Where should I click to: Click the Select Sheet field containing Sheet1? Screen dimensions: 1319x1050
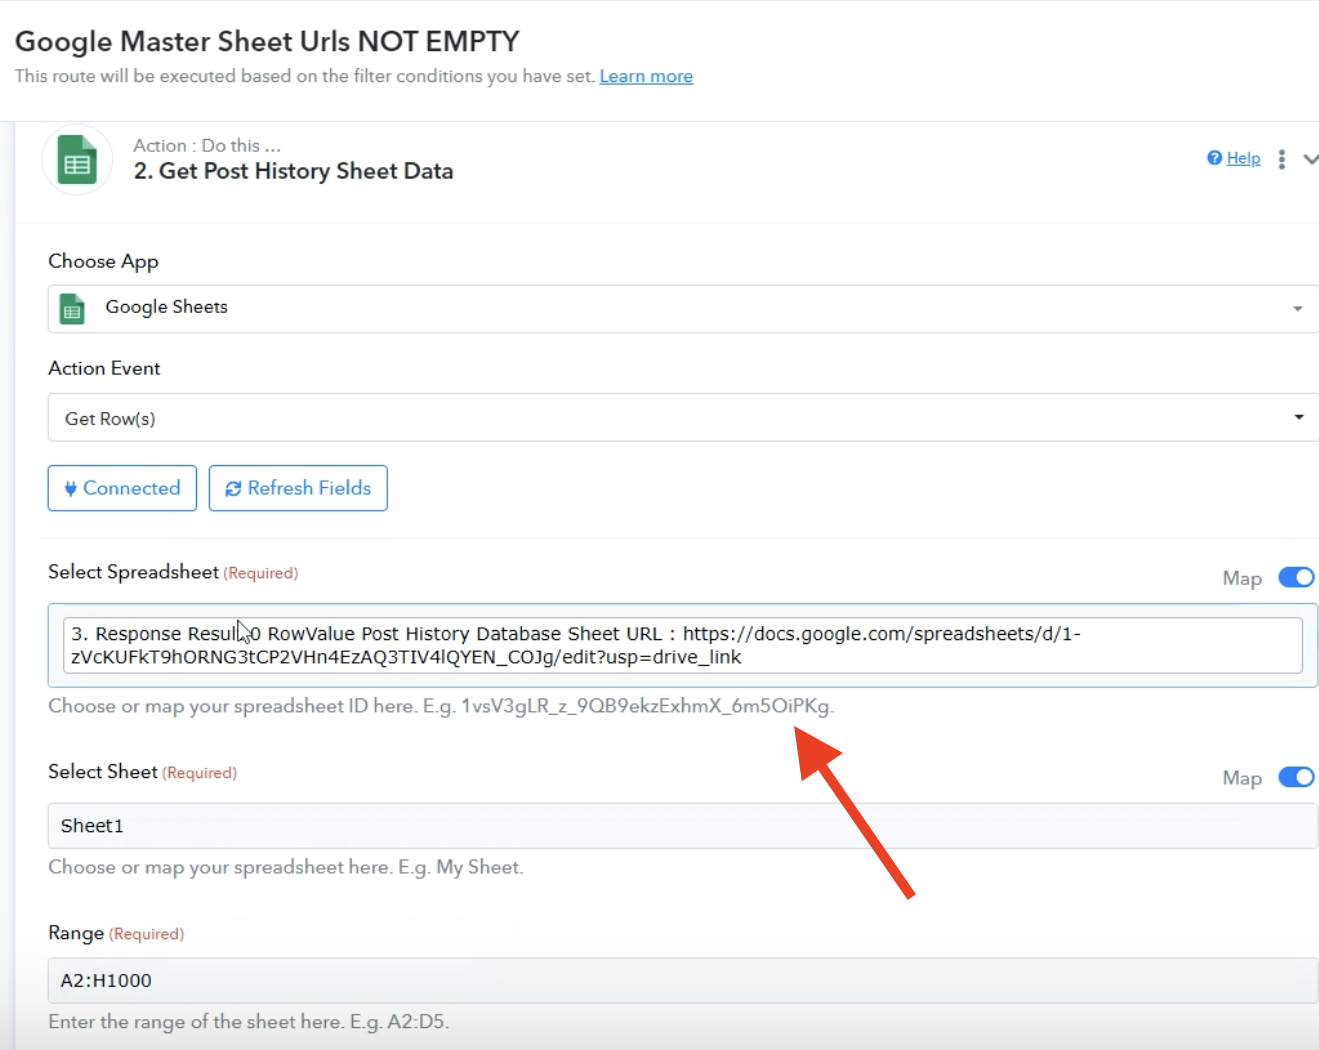click(682, 826)
